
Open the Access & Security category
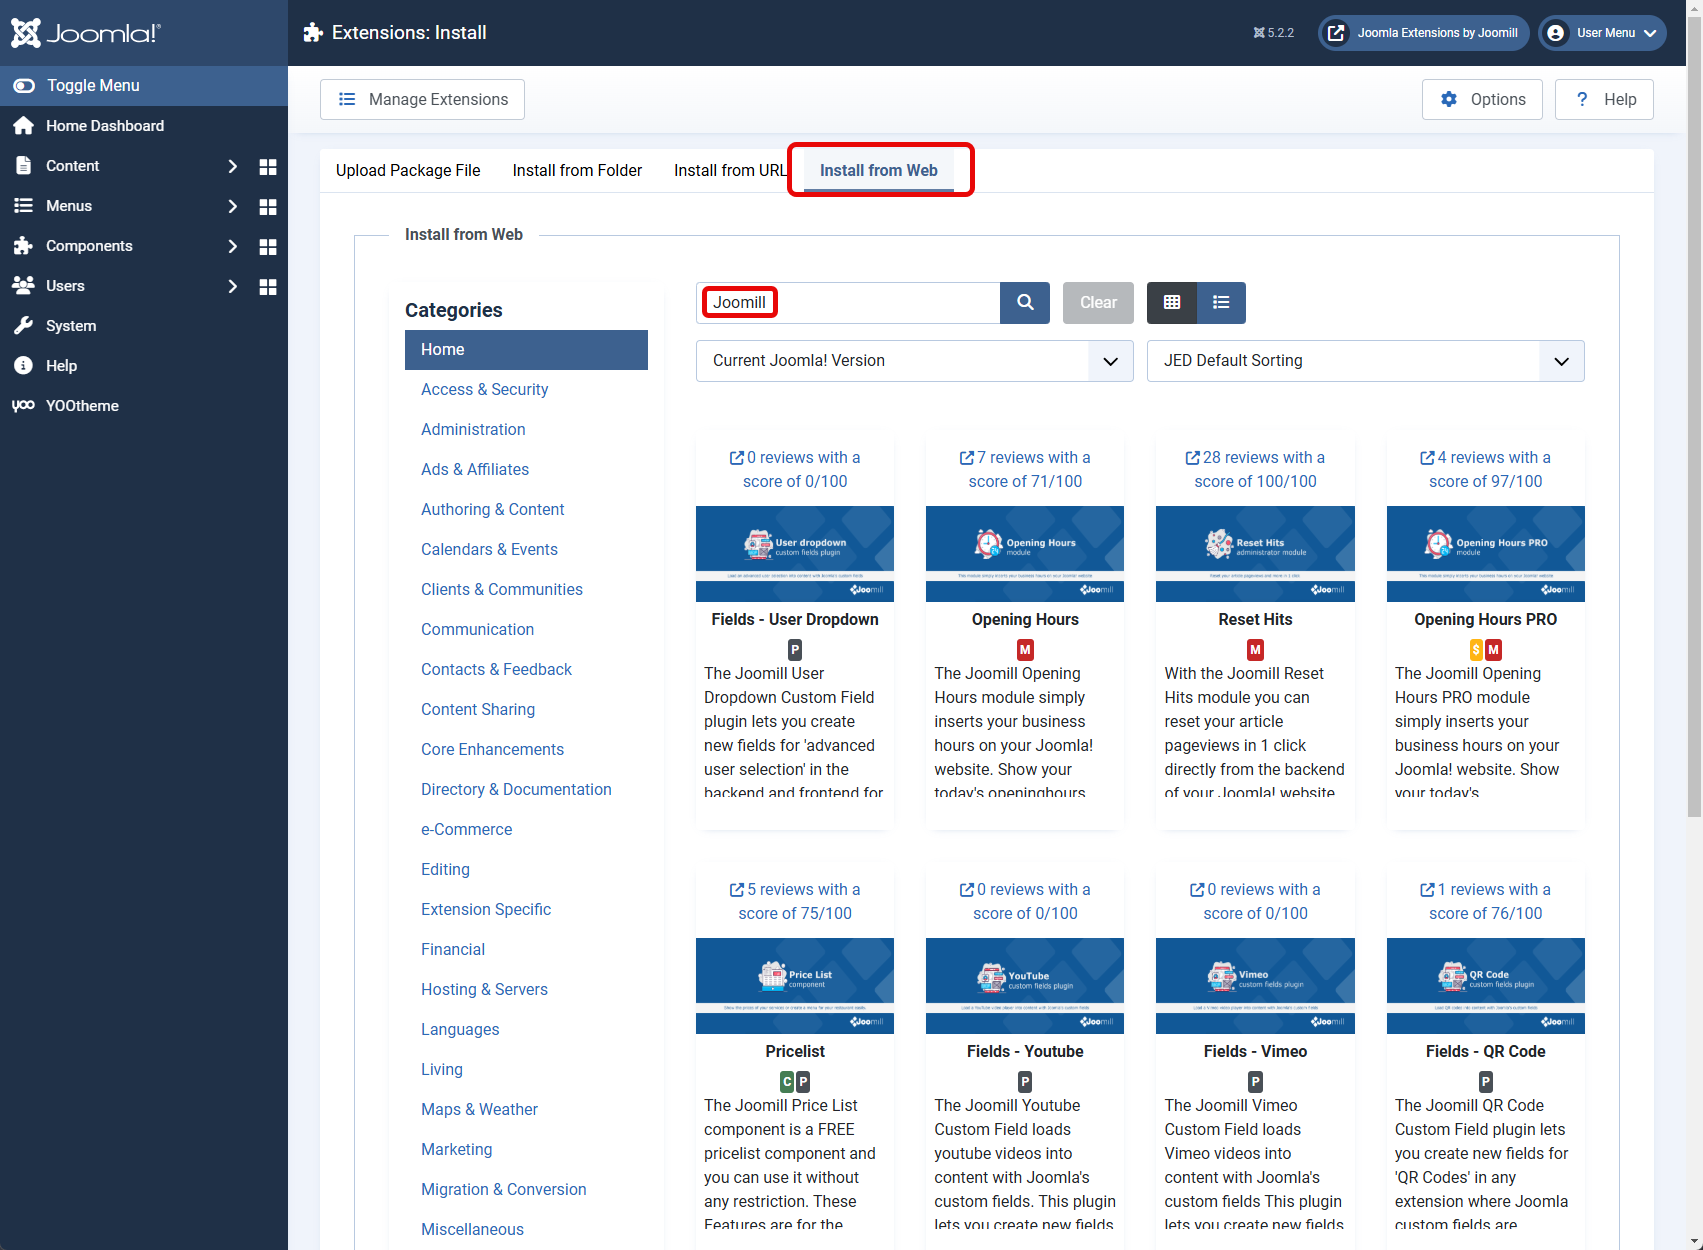(x=484, y=390)
